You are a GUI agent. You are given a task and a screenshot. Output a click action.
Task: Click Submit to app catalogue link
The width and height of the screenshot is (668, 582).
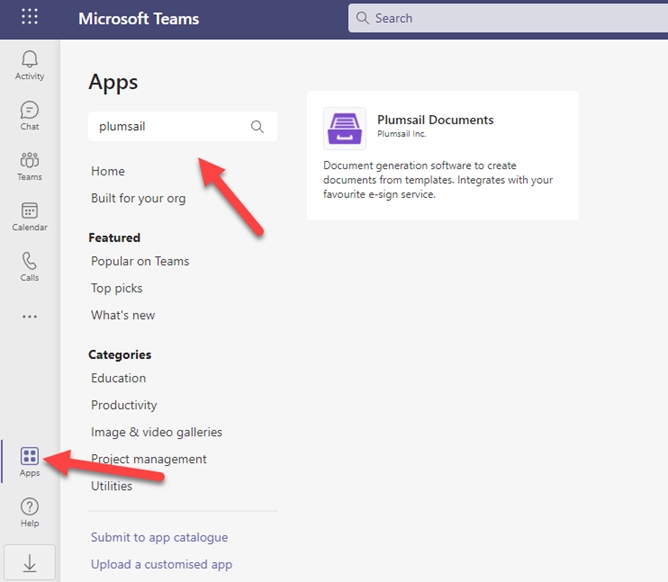tap(159, 538)
